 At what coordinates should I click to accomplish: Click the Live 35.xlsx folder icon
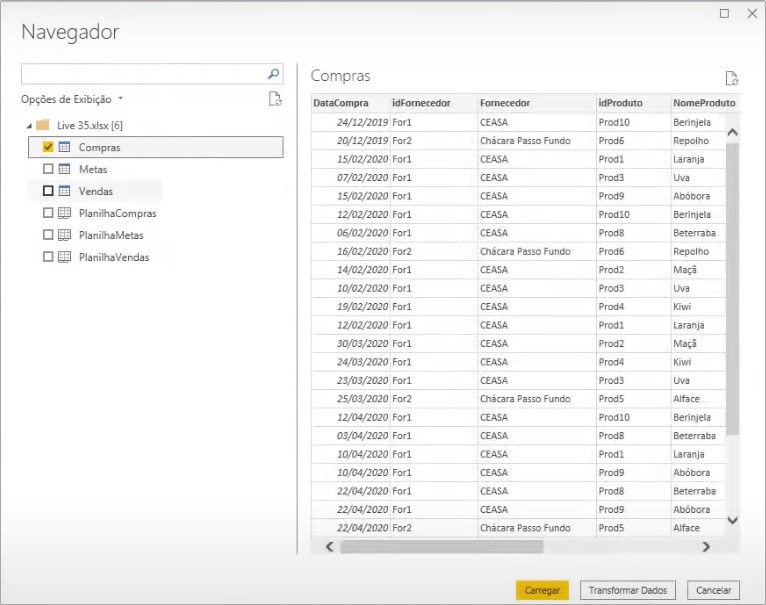[43, 125]
